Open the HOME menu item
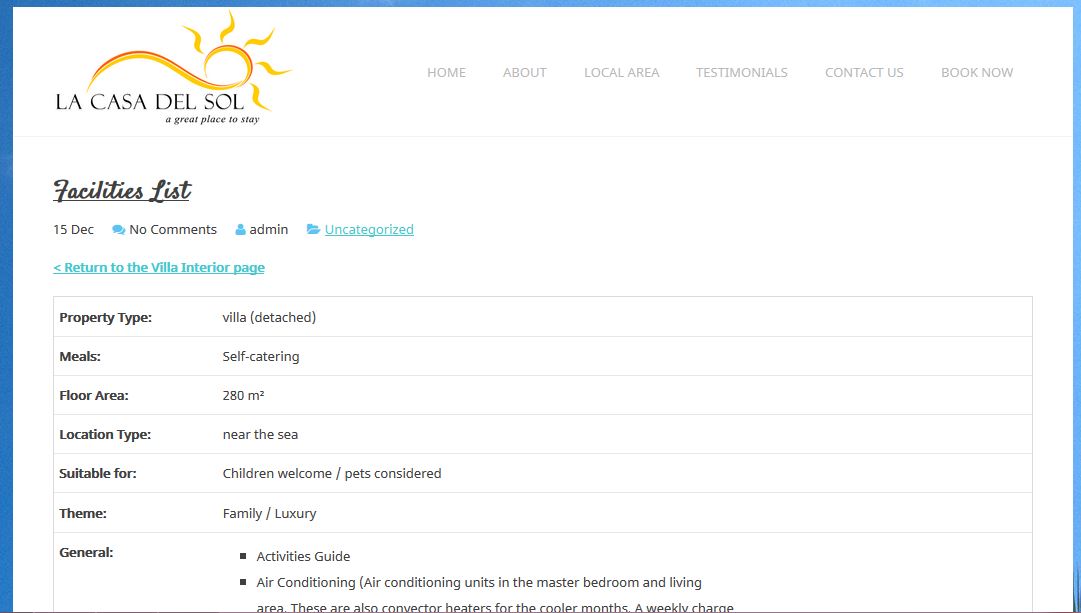 pyautogui.click(x=447, y=72)
